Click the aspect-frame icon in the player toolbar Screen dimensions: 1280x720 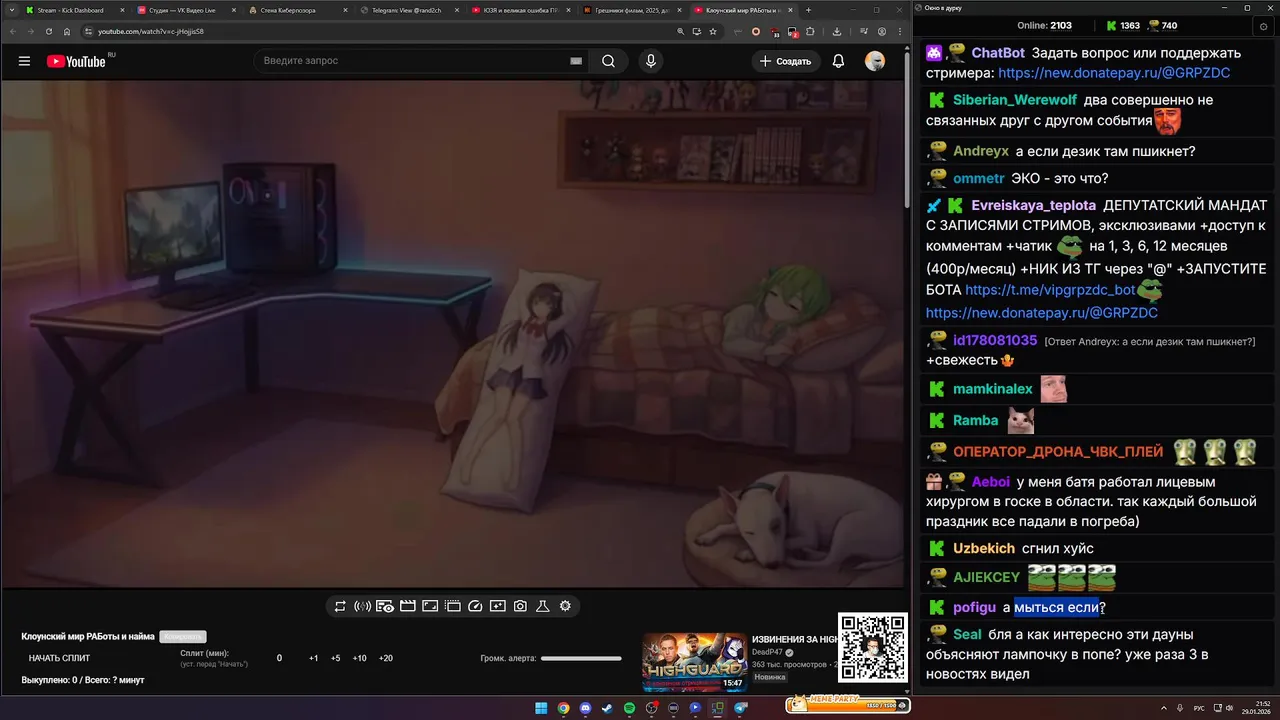click(430, 606)
